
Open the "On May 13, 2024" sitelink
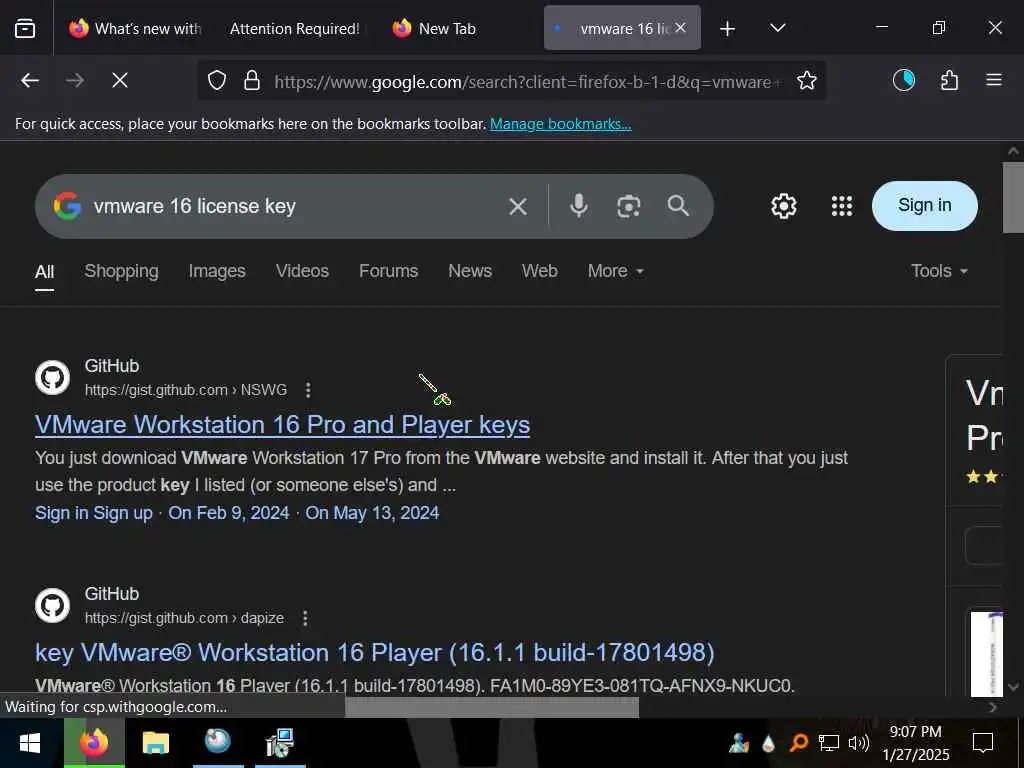tap(372, 513)
